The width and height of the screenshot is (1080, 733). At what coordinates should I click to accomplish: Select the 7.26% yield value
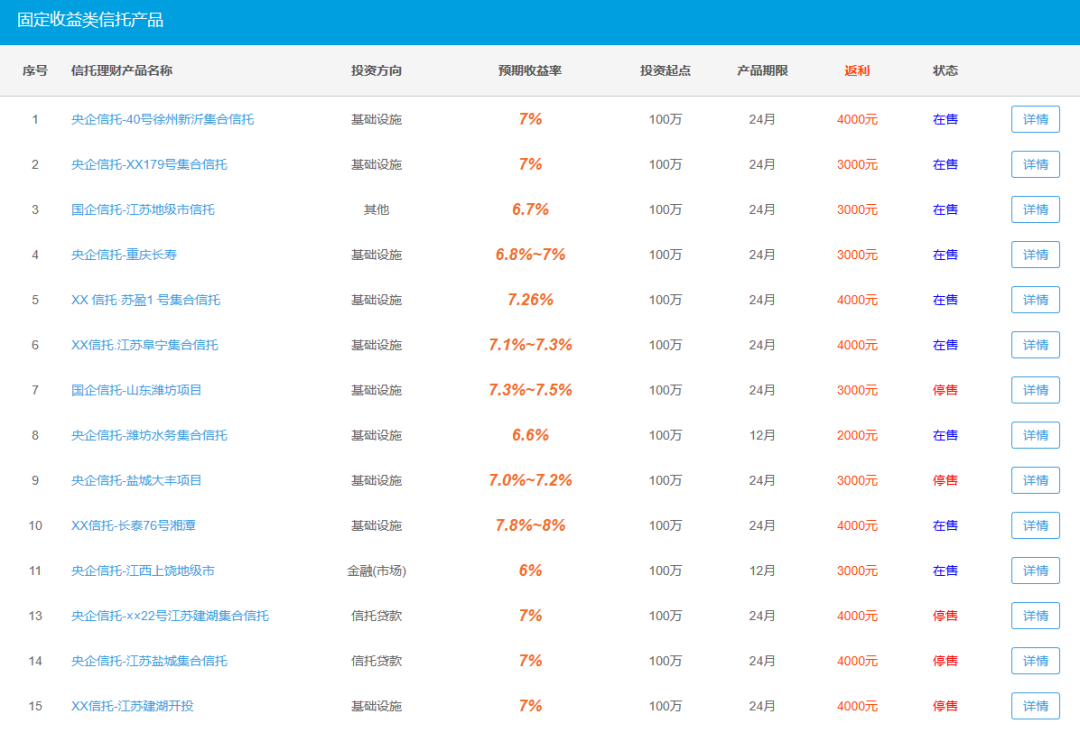(x=530, y=300)
